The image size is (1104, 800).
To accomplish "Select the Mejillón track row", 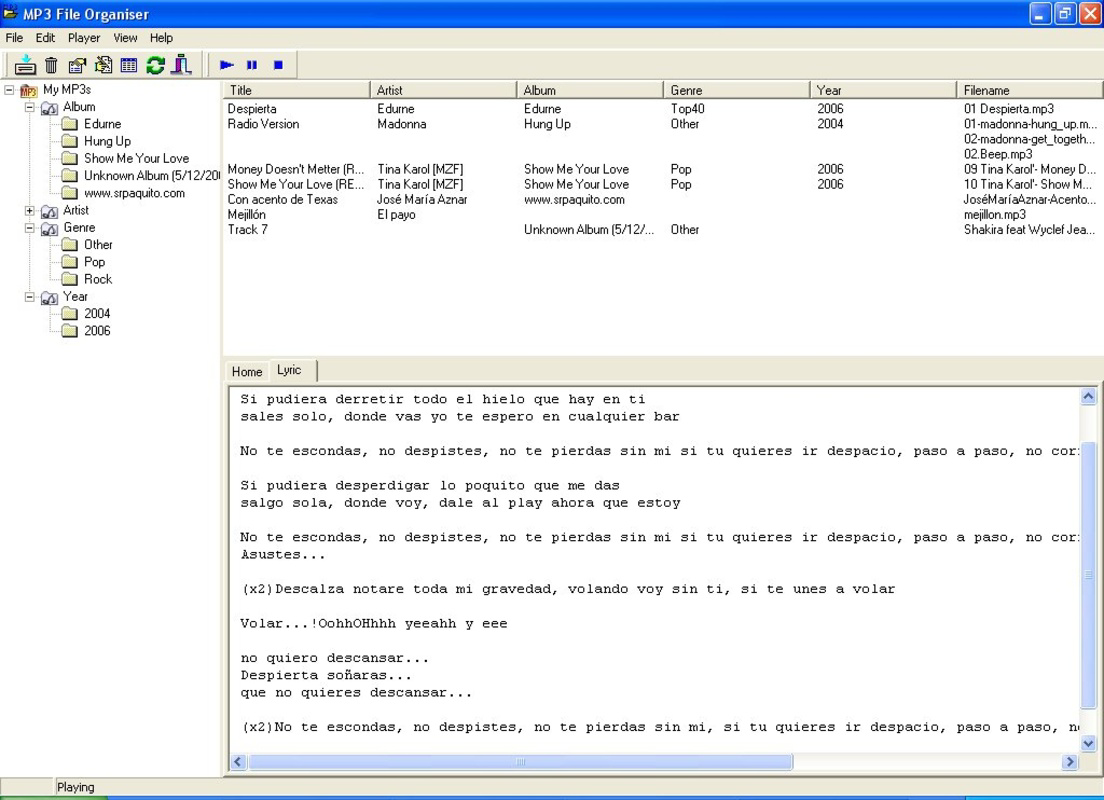I will click(662, 215).
